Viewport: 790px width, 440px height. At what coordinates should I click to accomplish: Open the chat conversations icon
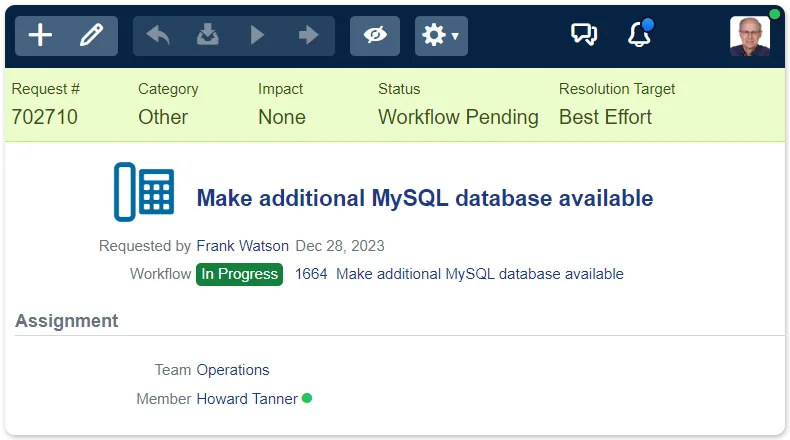pyautogui.click(x=584, y=35)
